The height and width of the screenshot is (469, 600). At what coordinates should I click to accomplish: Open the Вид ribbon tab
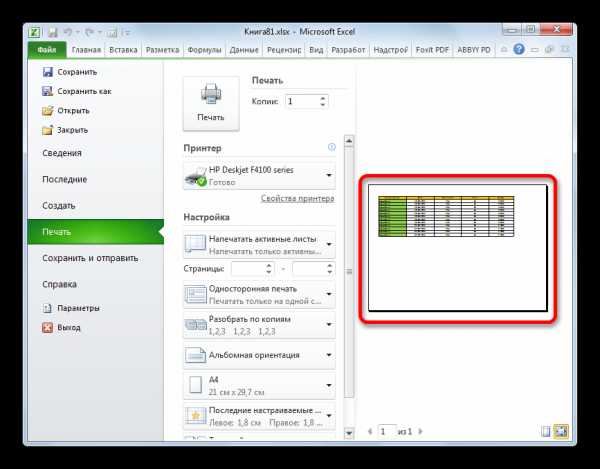coord(316,50)
